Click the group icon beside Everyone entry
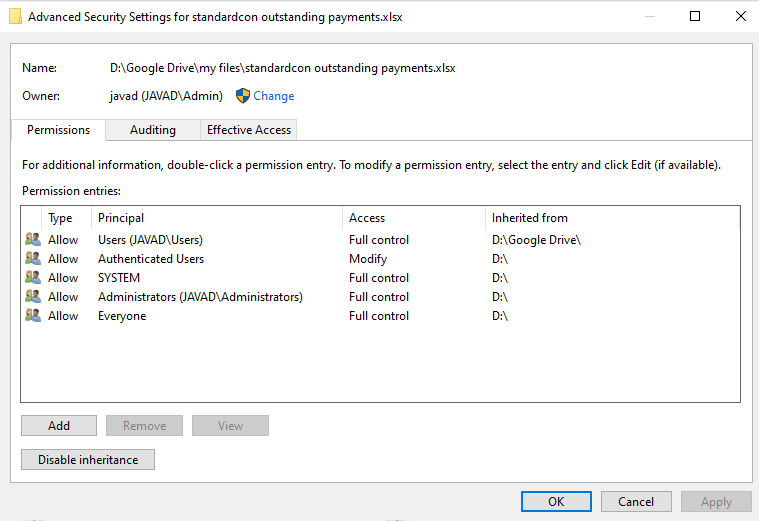The width and height of the screenshot is (759, 521). [33, 315]
